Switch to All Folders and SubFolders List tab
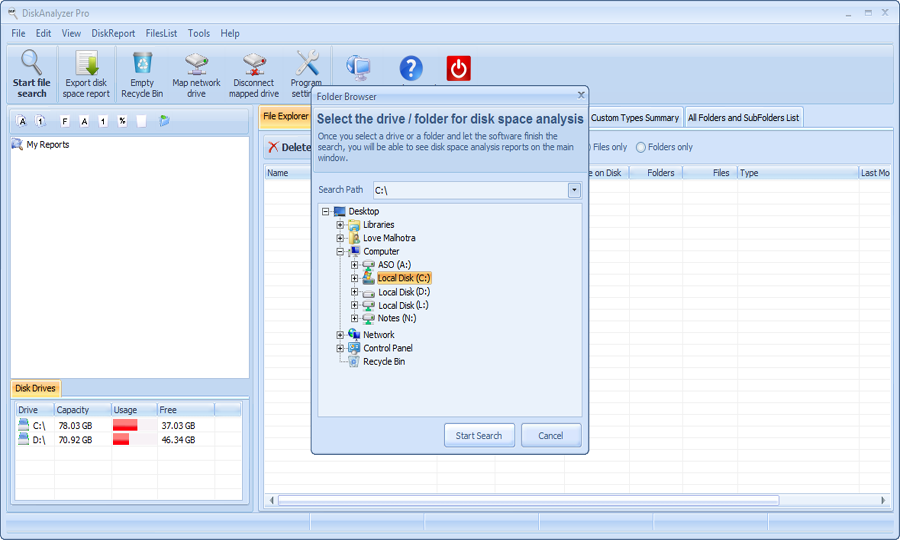Viewport: 900px width, 540px height. click(743, 118)
